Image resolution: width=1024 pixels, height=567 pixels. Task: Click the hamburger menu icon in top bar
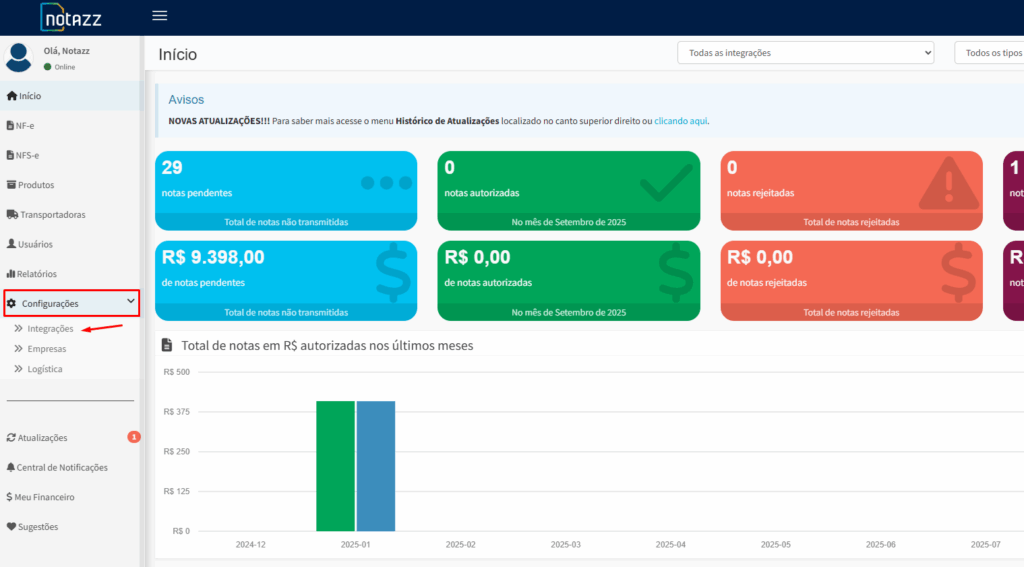click(x=159, y=16)
